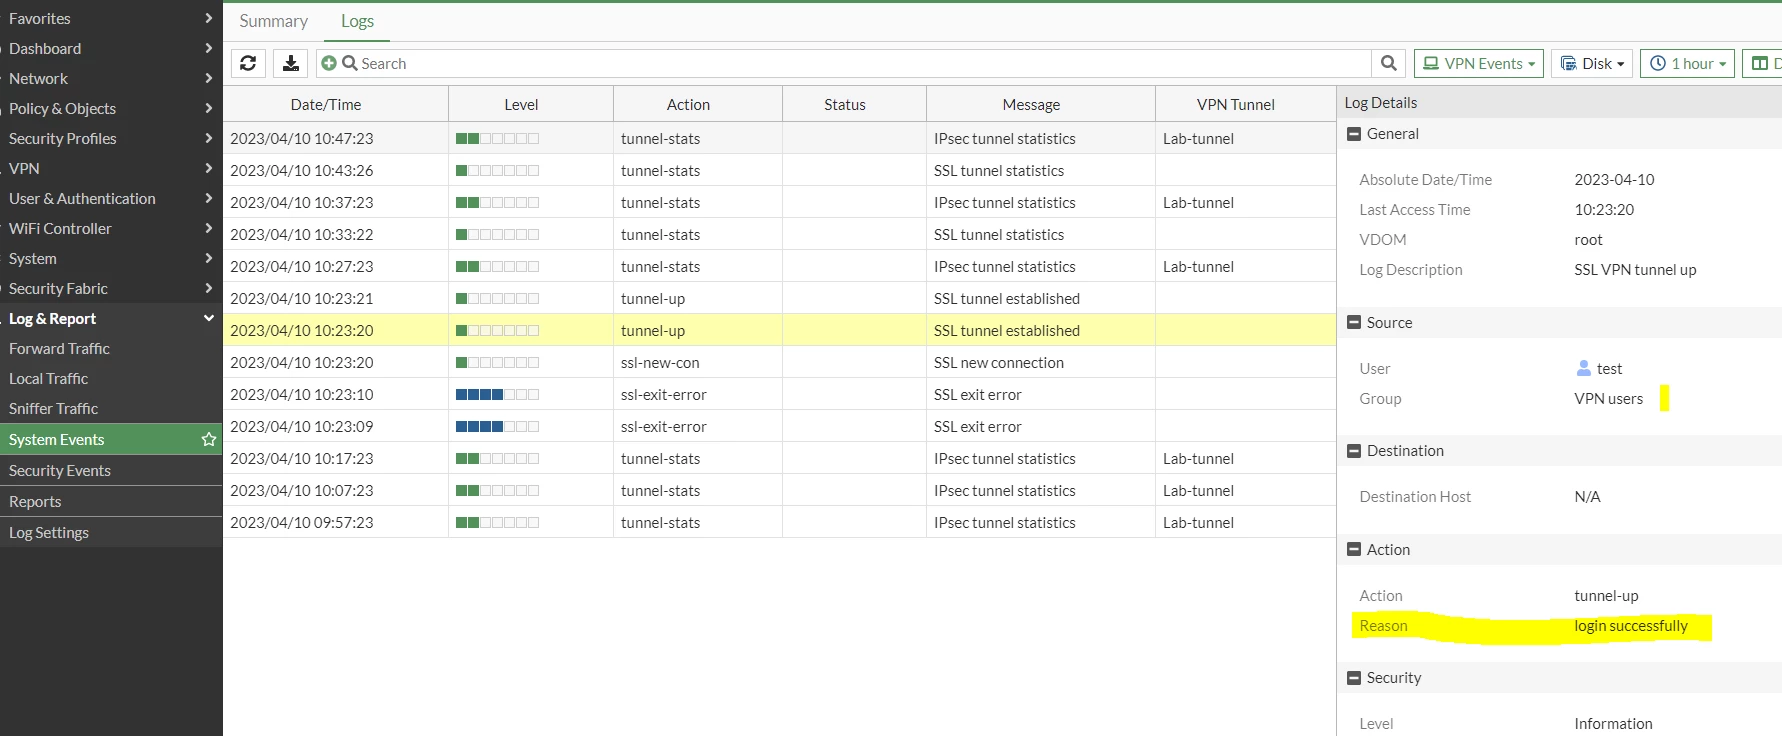Expand the Dashboard menu
The width and height of the screenshot is (1782, 736).
(111, 48)
